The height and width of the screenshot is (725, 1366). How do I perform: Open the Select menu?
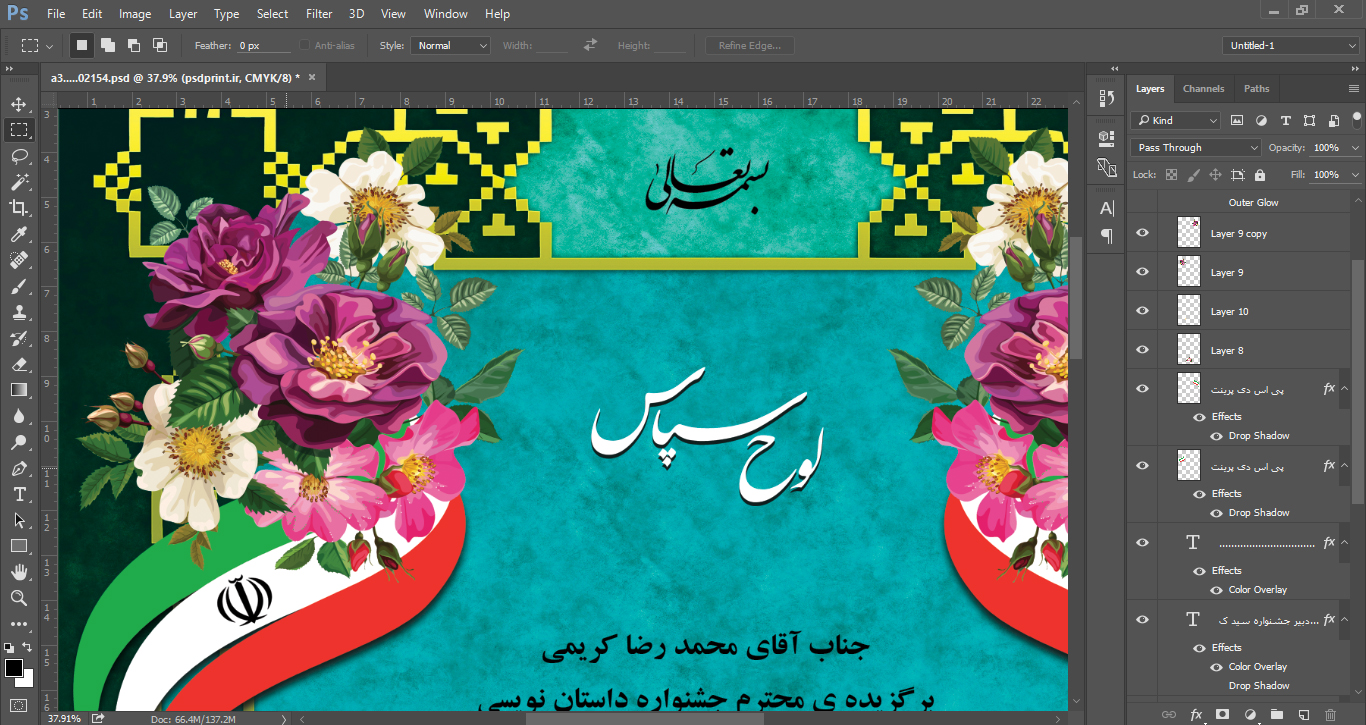(272, 14)
